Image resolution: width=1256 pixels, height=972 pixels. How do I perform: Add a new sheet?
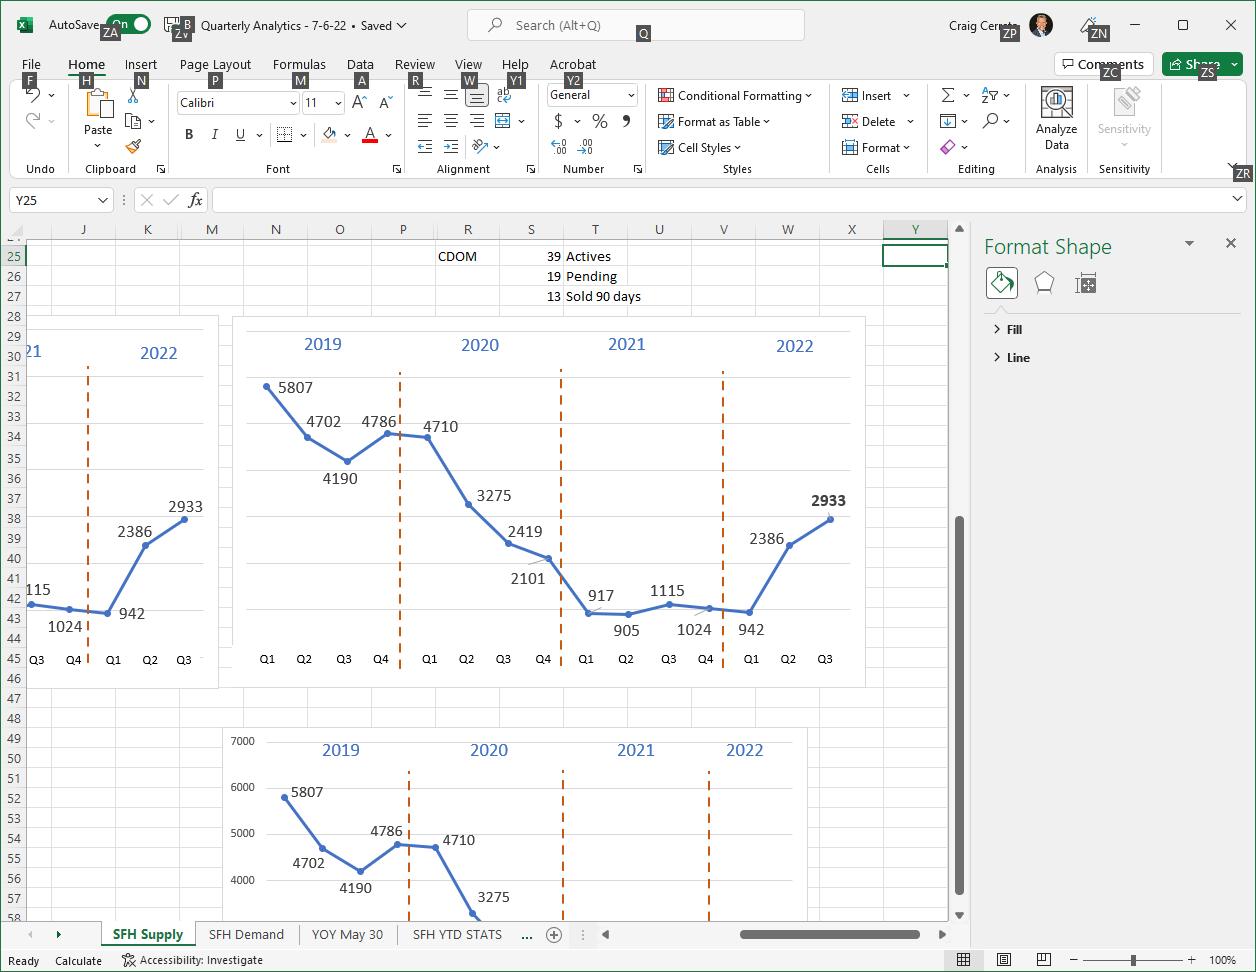554,934
